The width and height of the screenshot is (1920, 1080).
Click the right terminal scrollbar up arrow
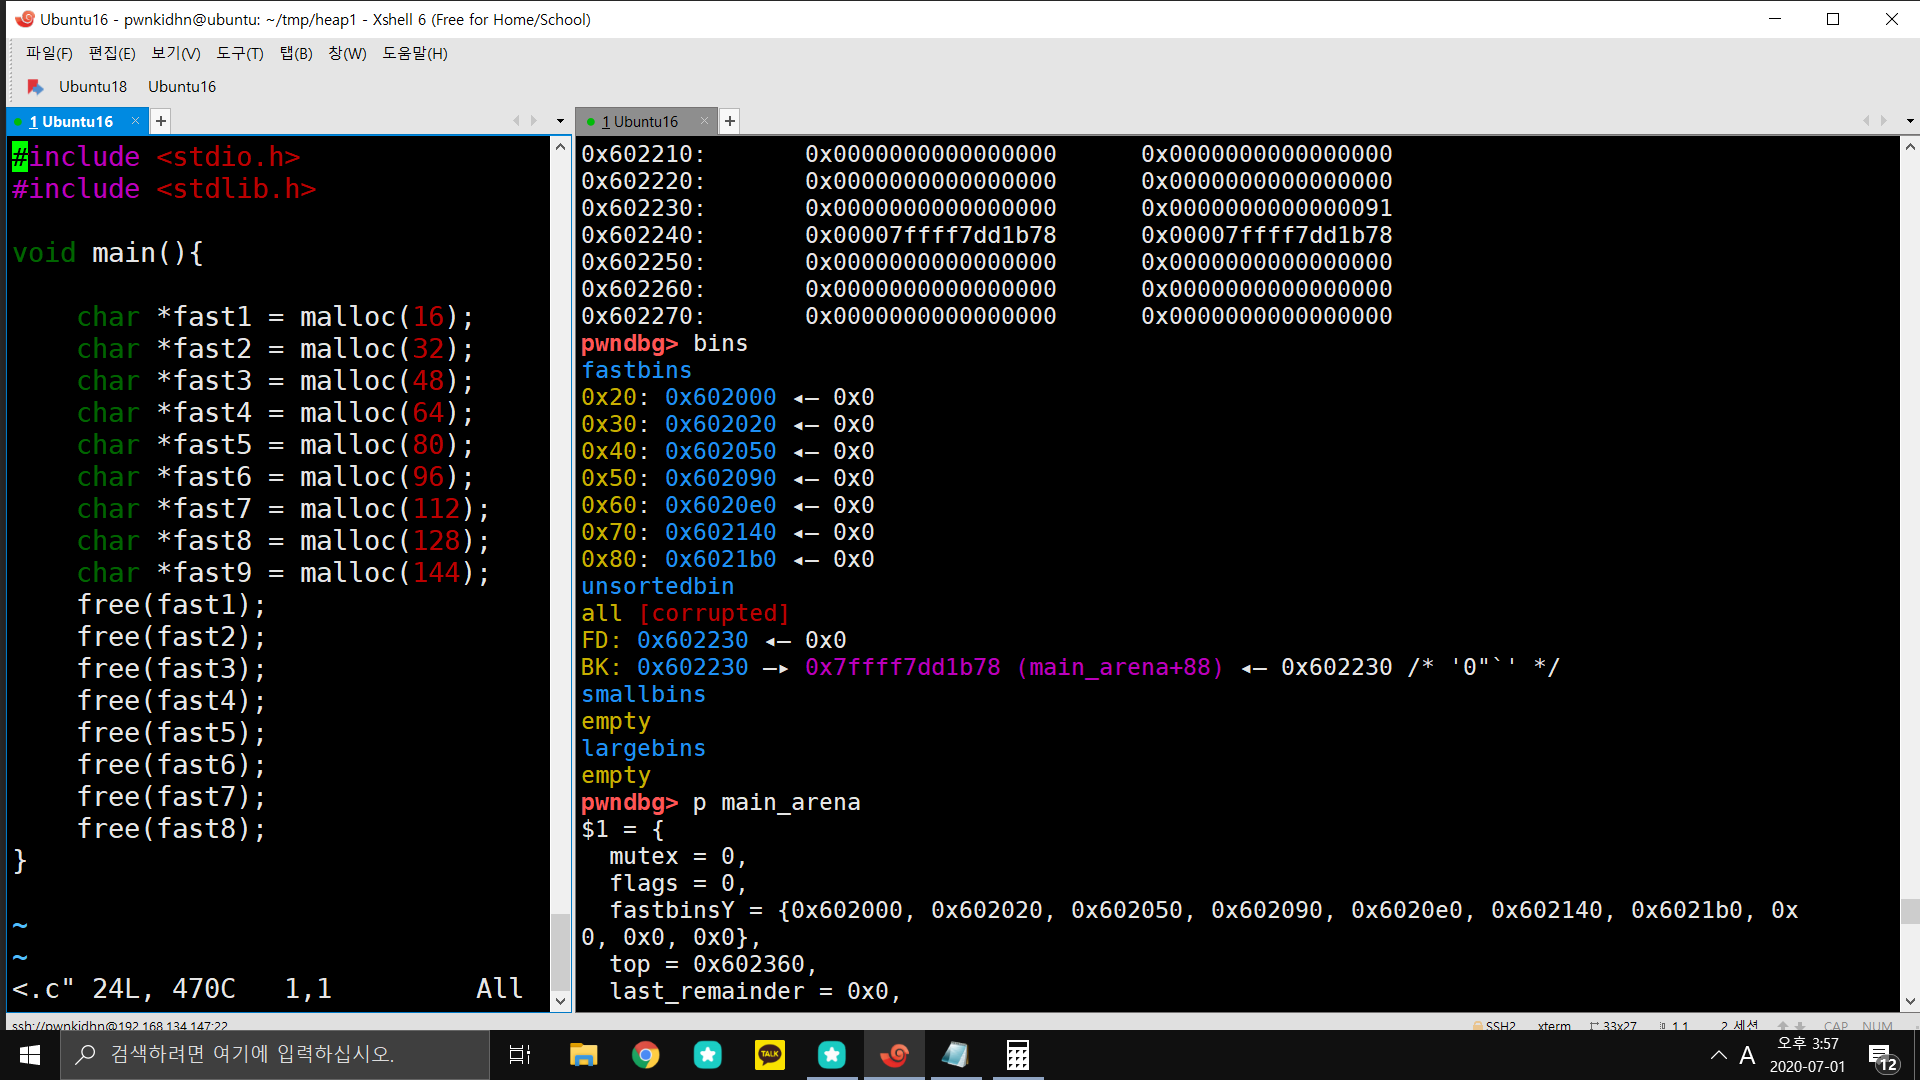click(x=1910, y=147)
